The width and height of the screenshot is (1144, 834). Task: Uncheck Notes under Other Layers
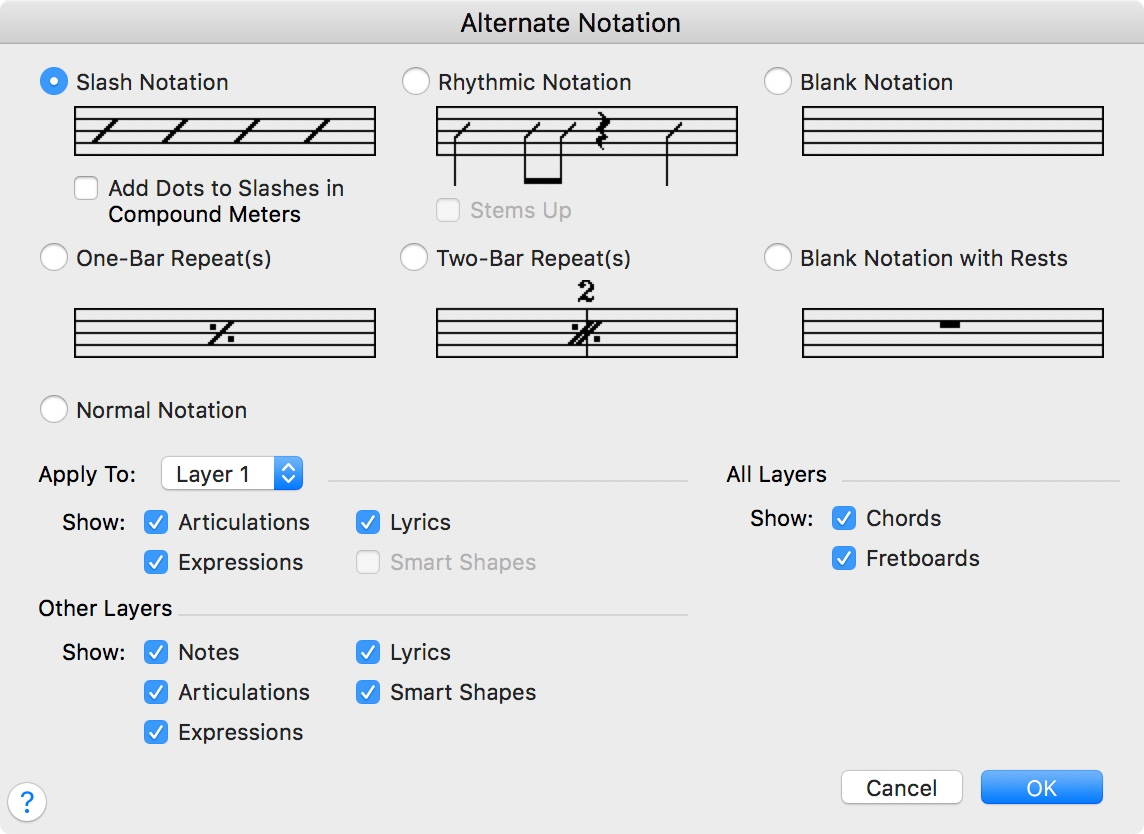pos(156,652)
